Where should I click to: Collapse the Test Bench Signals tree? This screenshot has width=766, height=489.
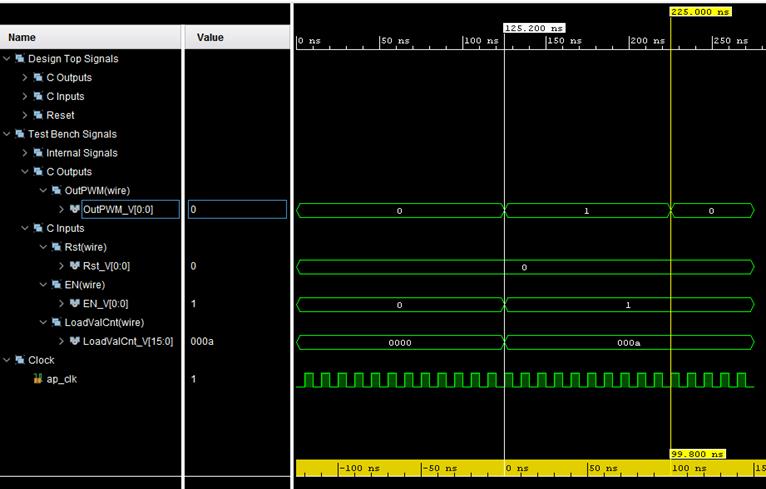[x=7, y=134]
